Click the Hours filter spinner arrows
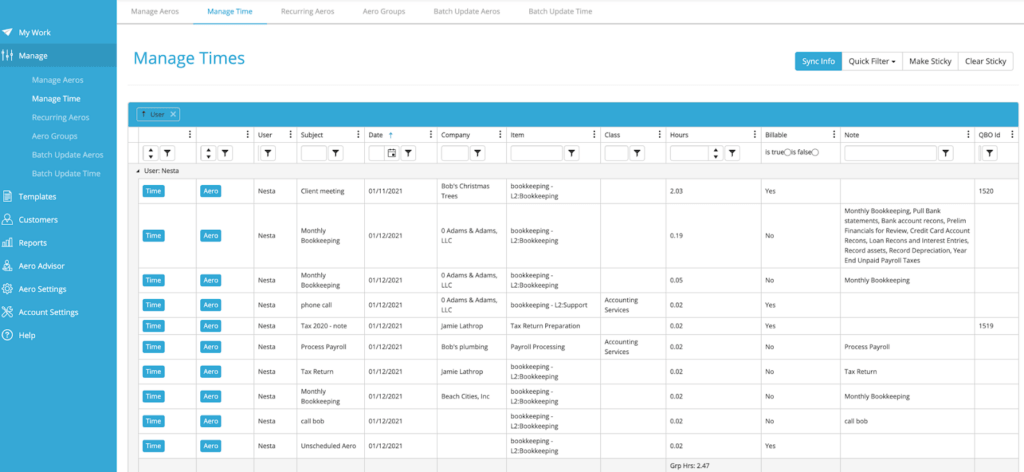The image size is (1024, 472). point(716,153)
